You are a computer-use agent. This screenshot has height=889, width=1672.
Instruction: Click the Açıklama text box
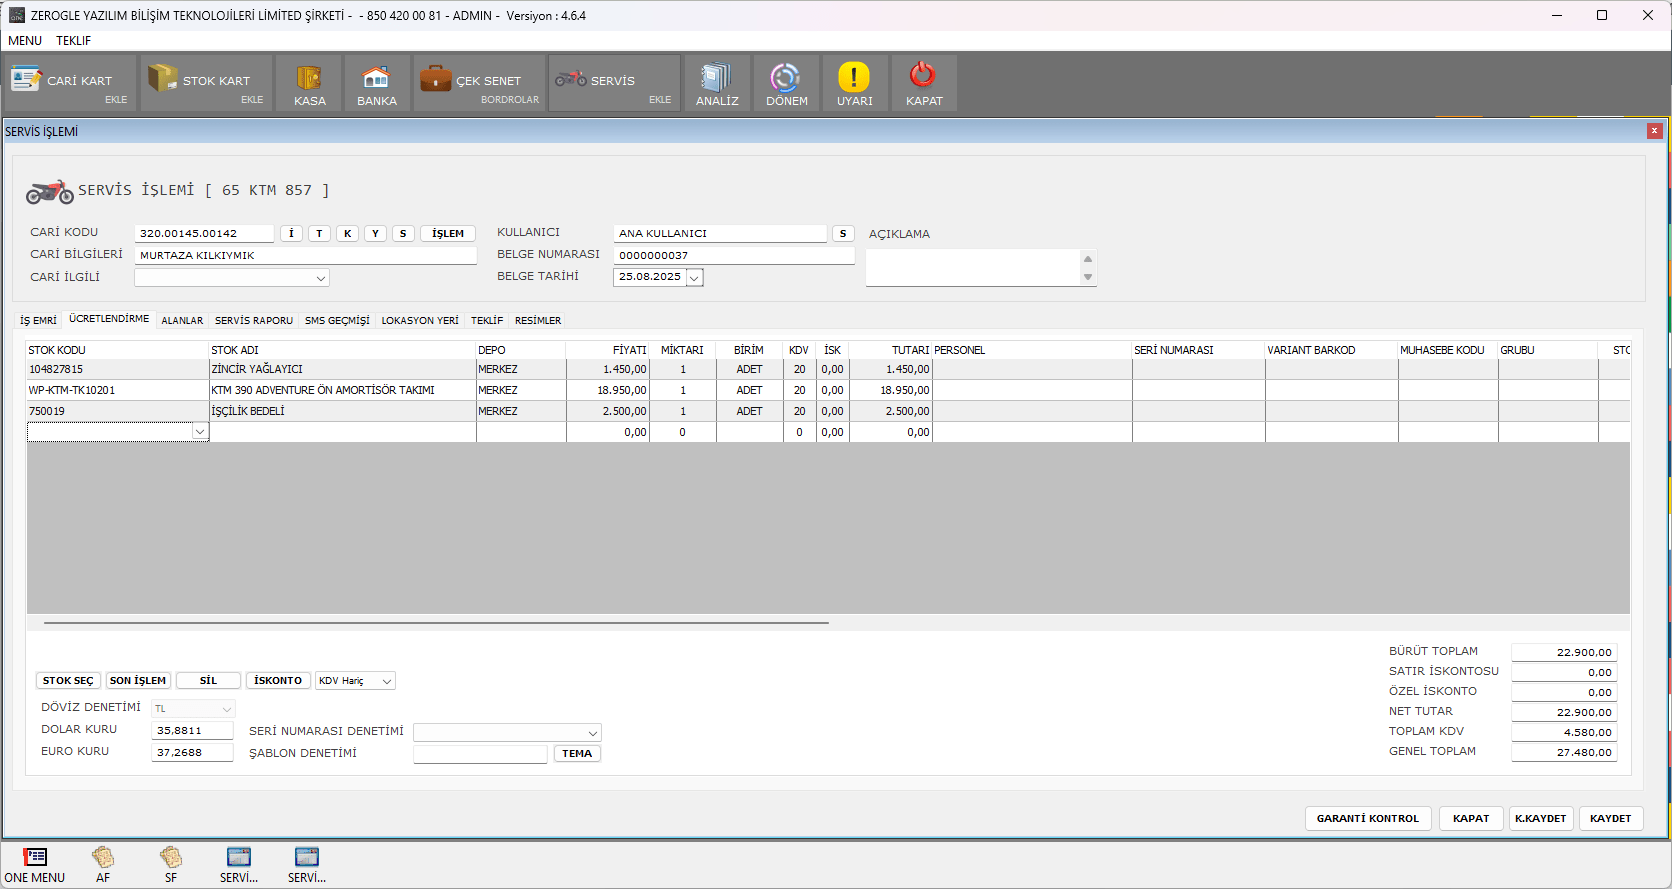(973, 267)
